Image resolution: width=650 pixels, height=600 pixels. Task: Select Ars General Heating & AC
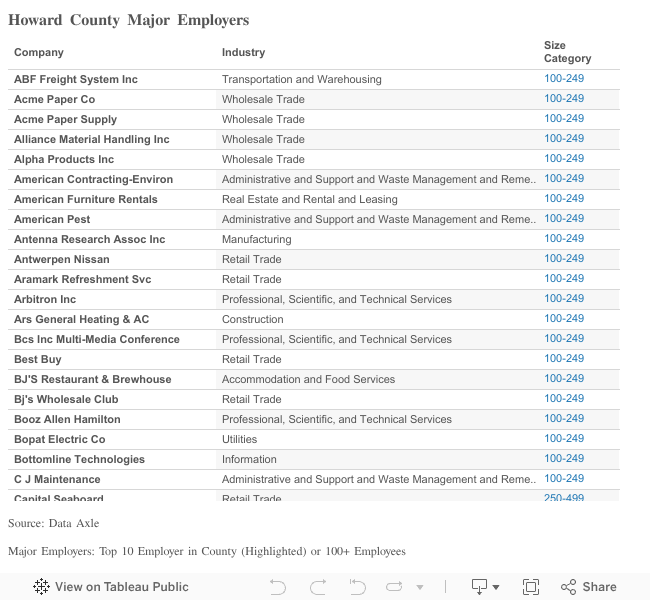(x=81, y=319)
